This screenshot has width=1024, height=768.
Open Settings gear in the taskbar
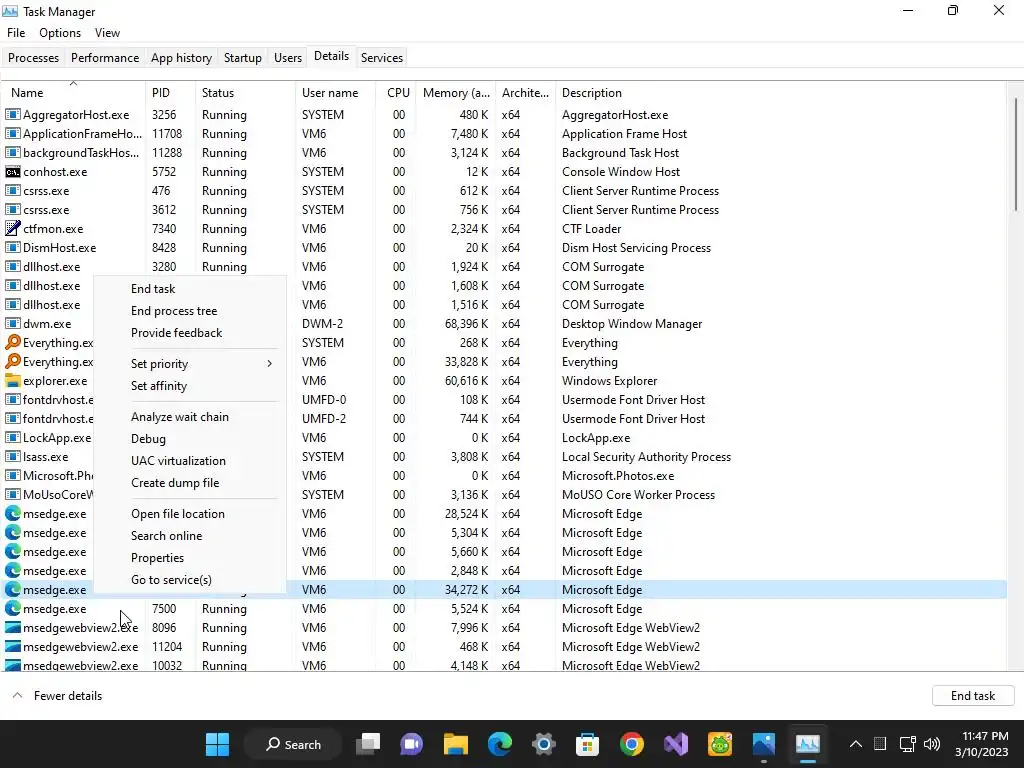[x=543, y=744]
